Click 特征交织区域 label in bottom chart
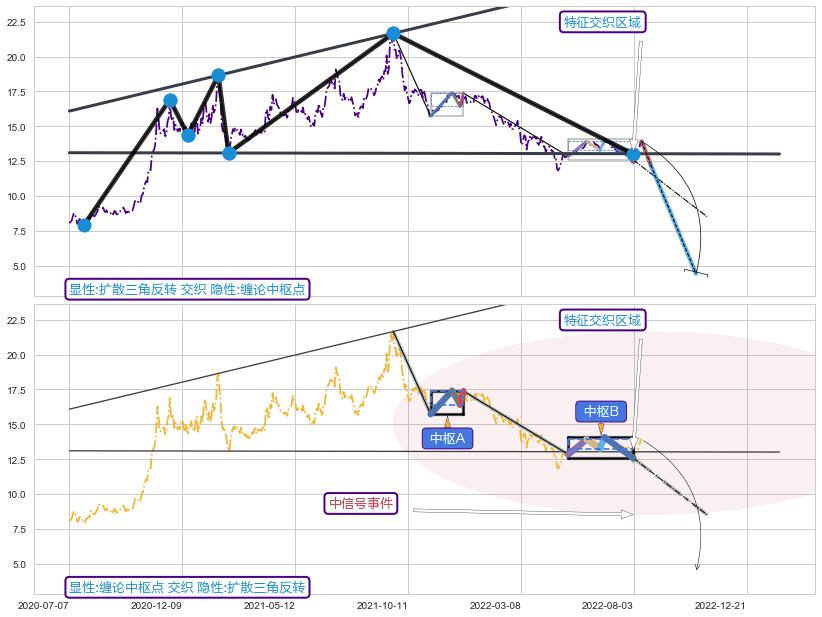Viewport: 822px width, 617px height. pyautogui.click(x=601, y=320)
